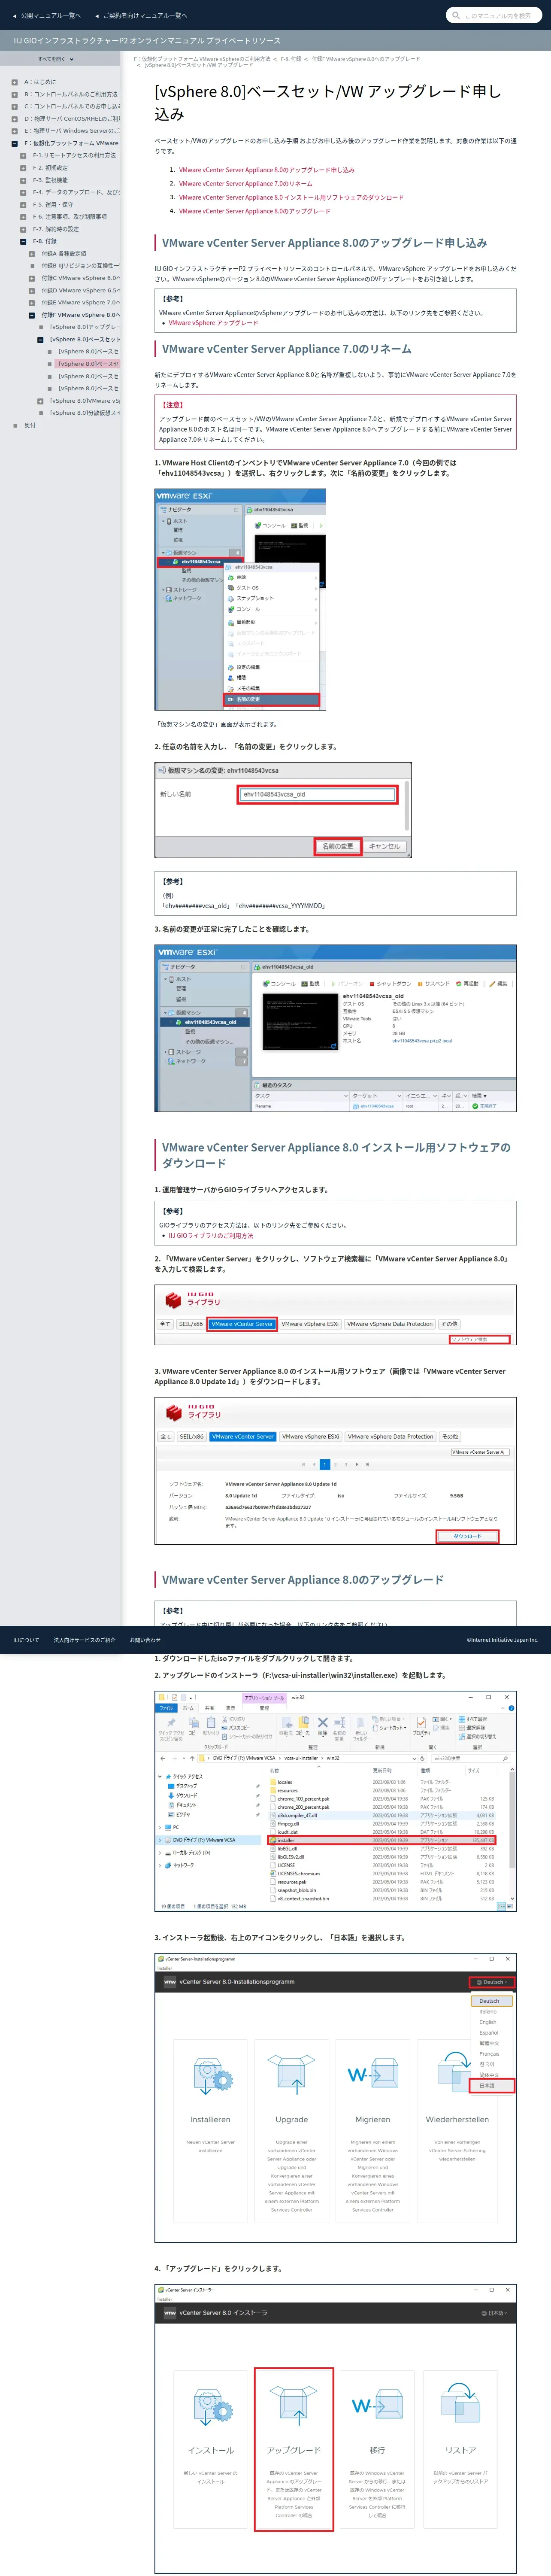Click キャンセル button in rename dialog
The height and width of the screenshot is (2576, 551).
pyautogui.click(x=384, y=846)
